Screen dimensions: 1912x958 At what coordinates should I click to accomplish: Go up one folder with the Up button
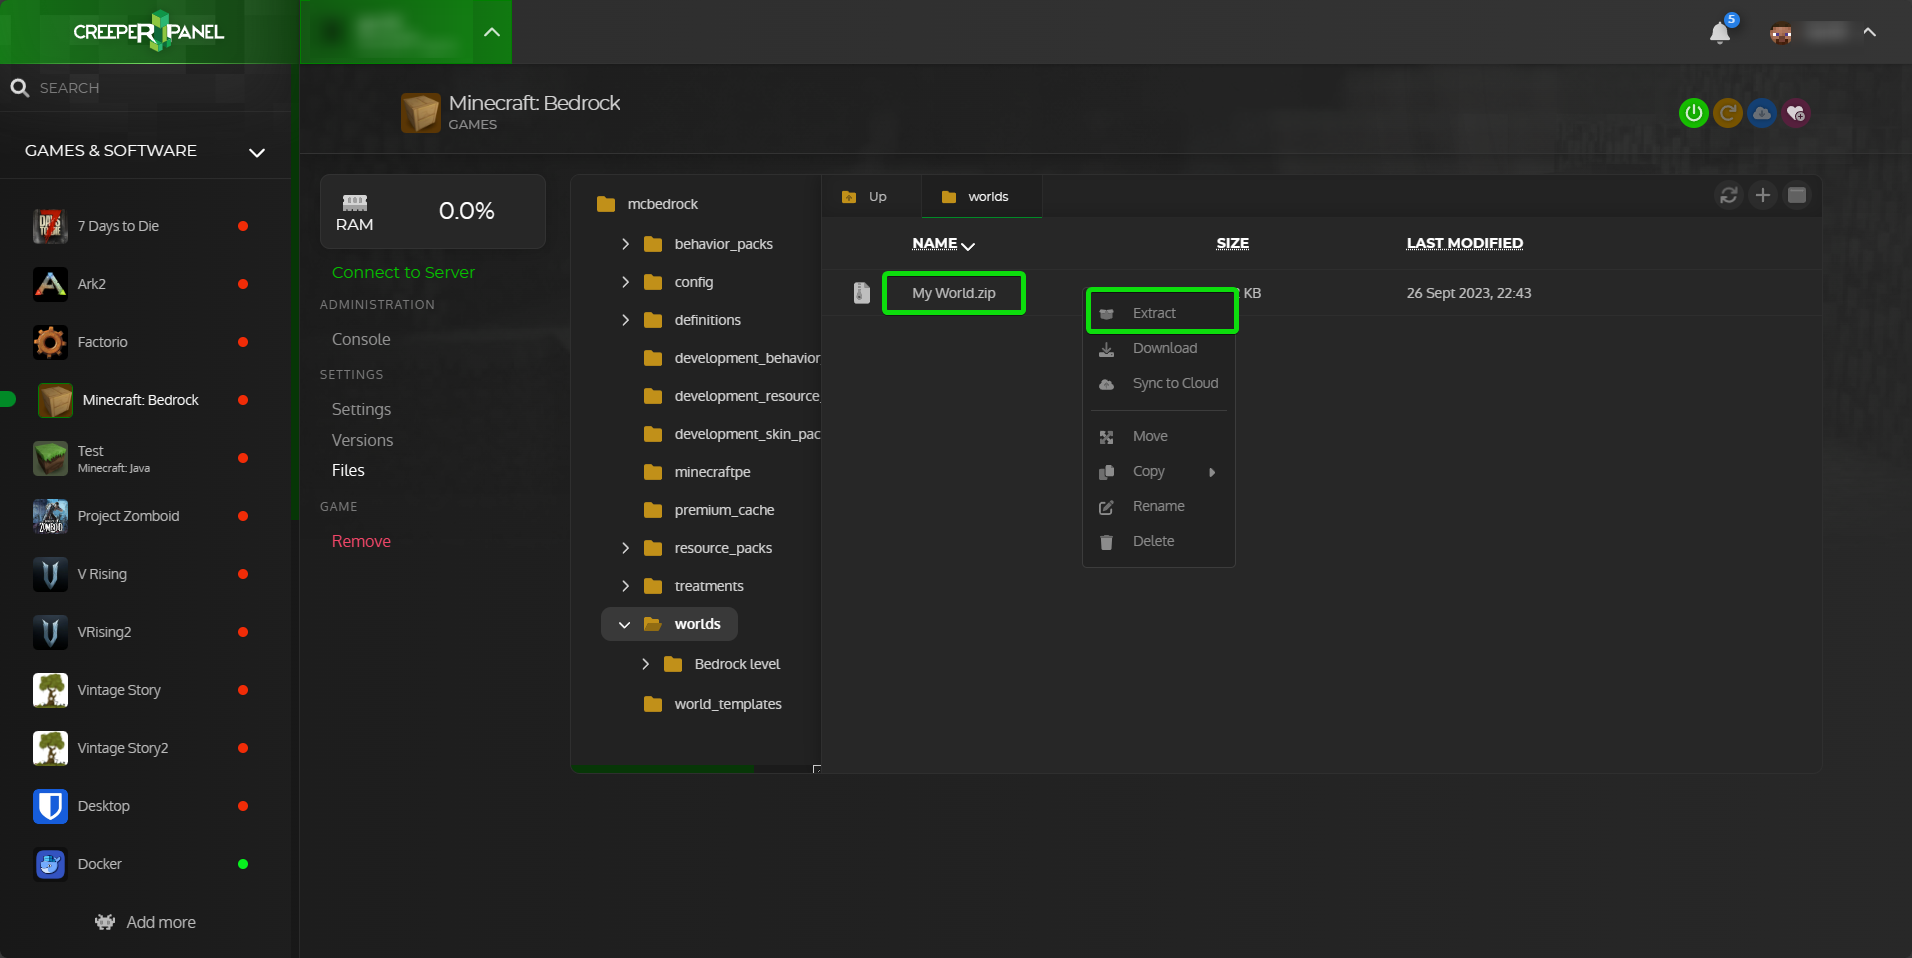click(x=866, y=197)
